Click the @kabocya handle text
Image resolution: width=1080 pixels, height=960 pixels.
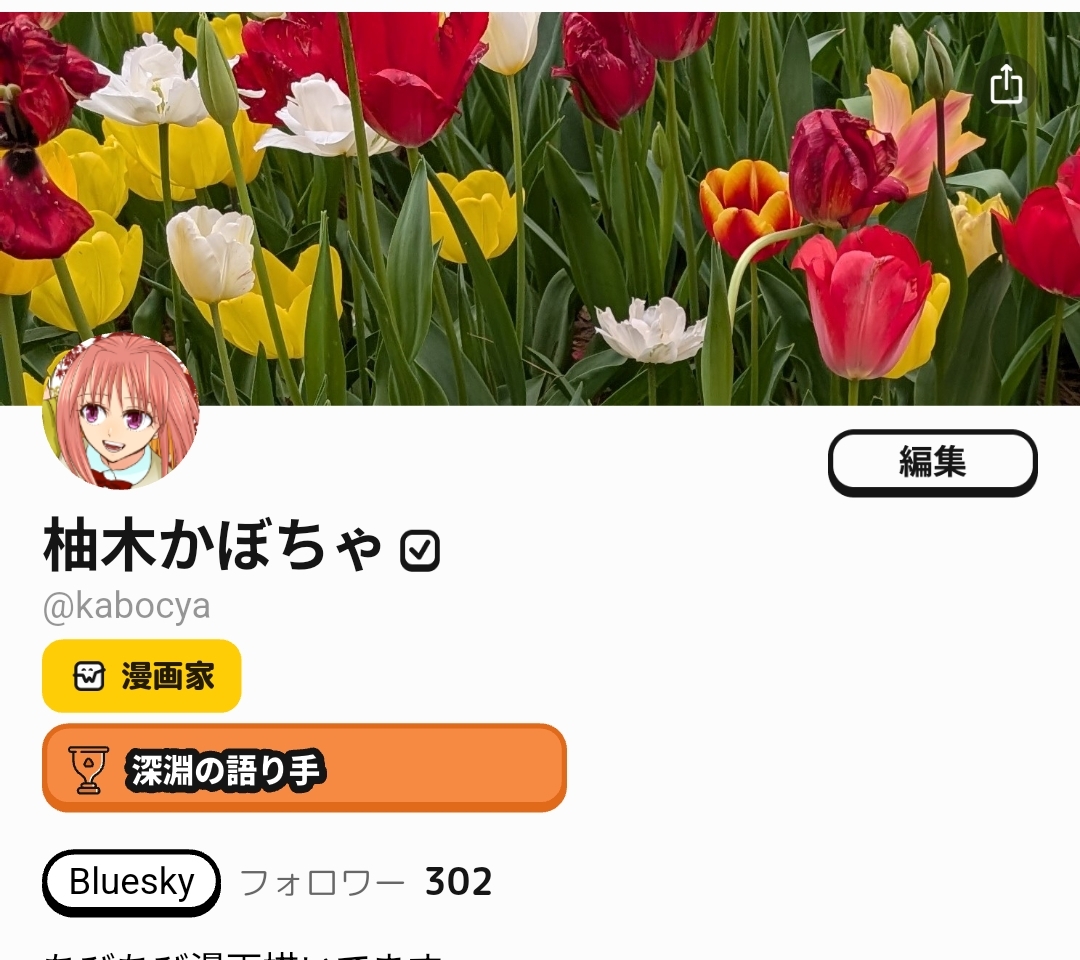coord(127,606)
